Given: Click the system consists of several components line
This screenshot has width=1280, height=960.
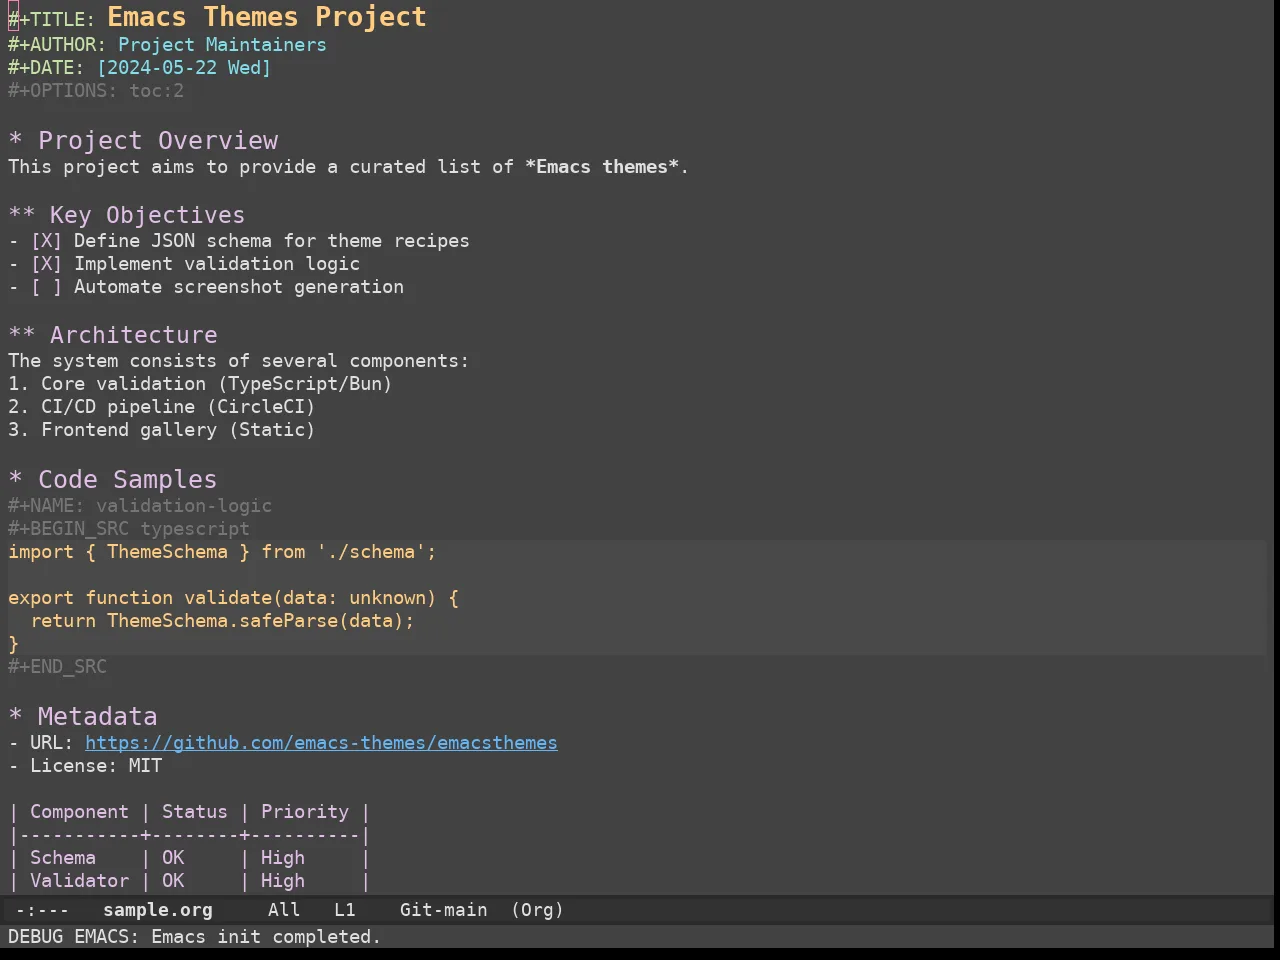Looking at the screenshot, I should 238,361.
